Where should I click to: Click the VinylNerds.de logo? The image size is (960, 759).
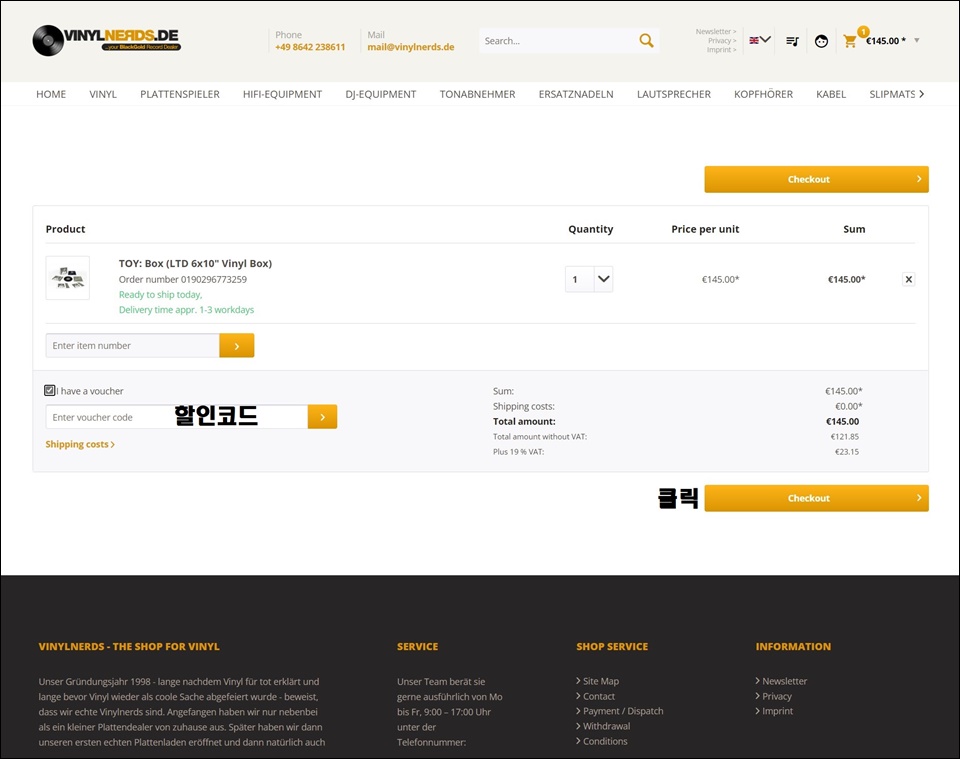(107, 40)
